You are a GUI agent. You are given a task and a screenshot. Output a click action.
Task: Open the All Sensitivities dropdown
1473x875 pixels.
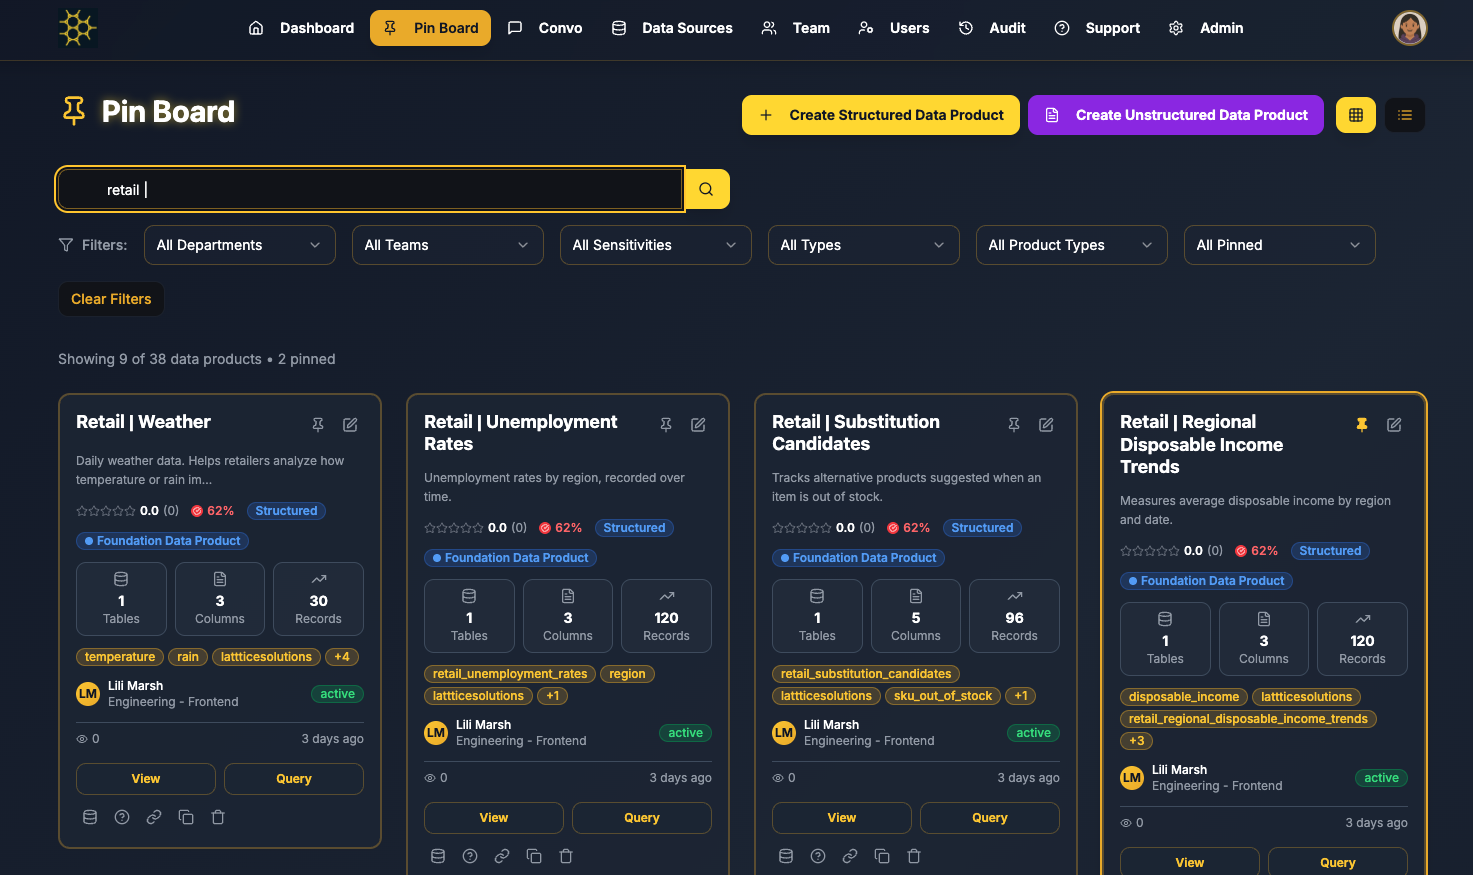656,245
